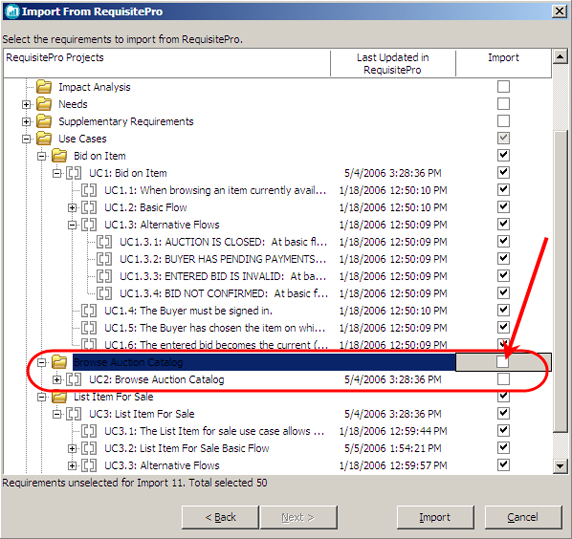Click the Supplementary Requirements folder icon
Screen dimensions: 572x539
tap(44, 121)
